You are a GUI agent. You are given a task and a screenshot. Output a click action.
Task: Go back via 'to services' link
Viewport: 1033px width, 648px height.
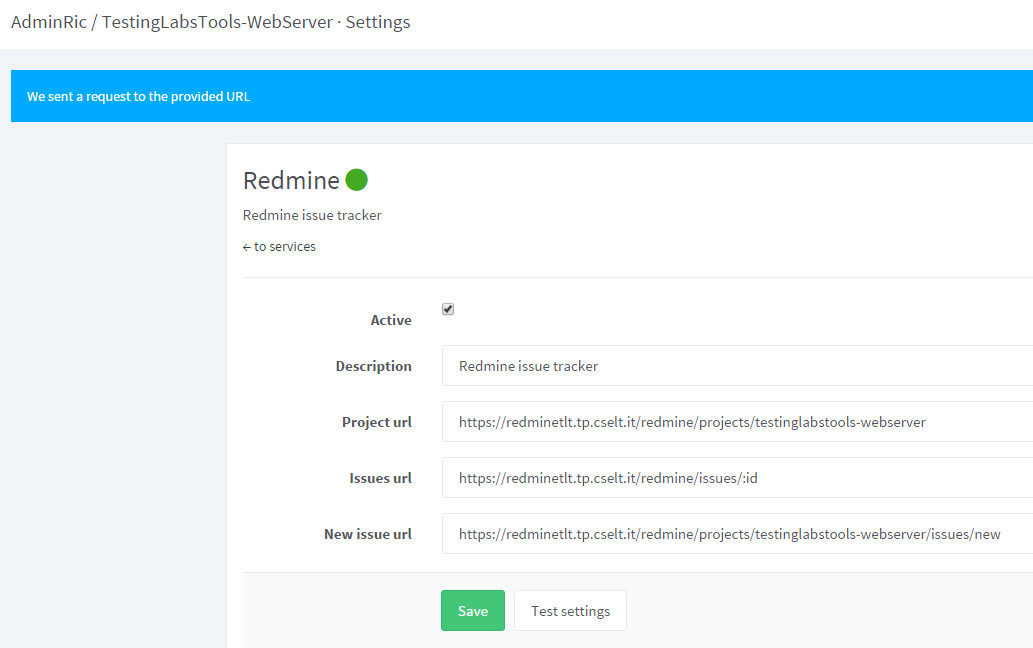pos(279,246)
